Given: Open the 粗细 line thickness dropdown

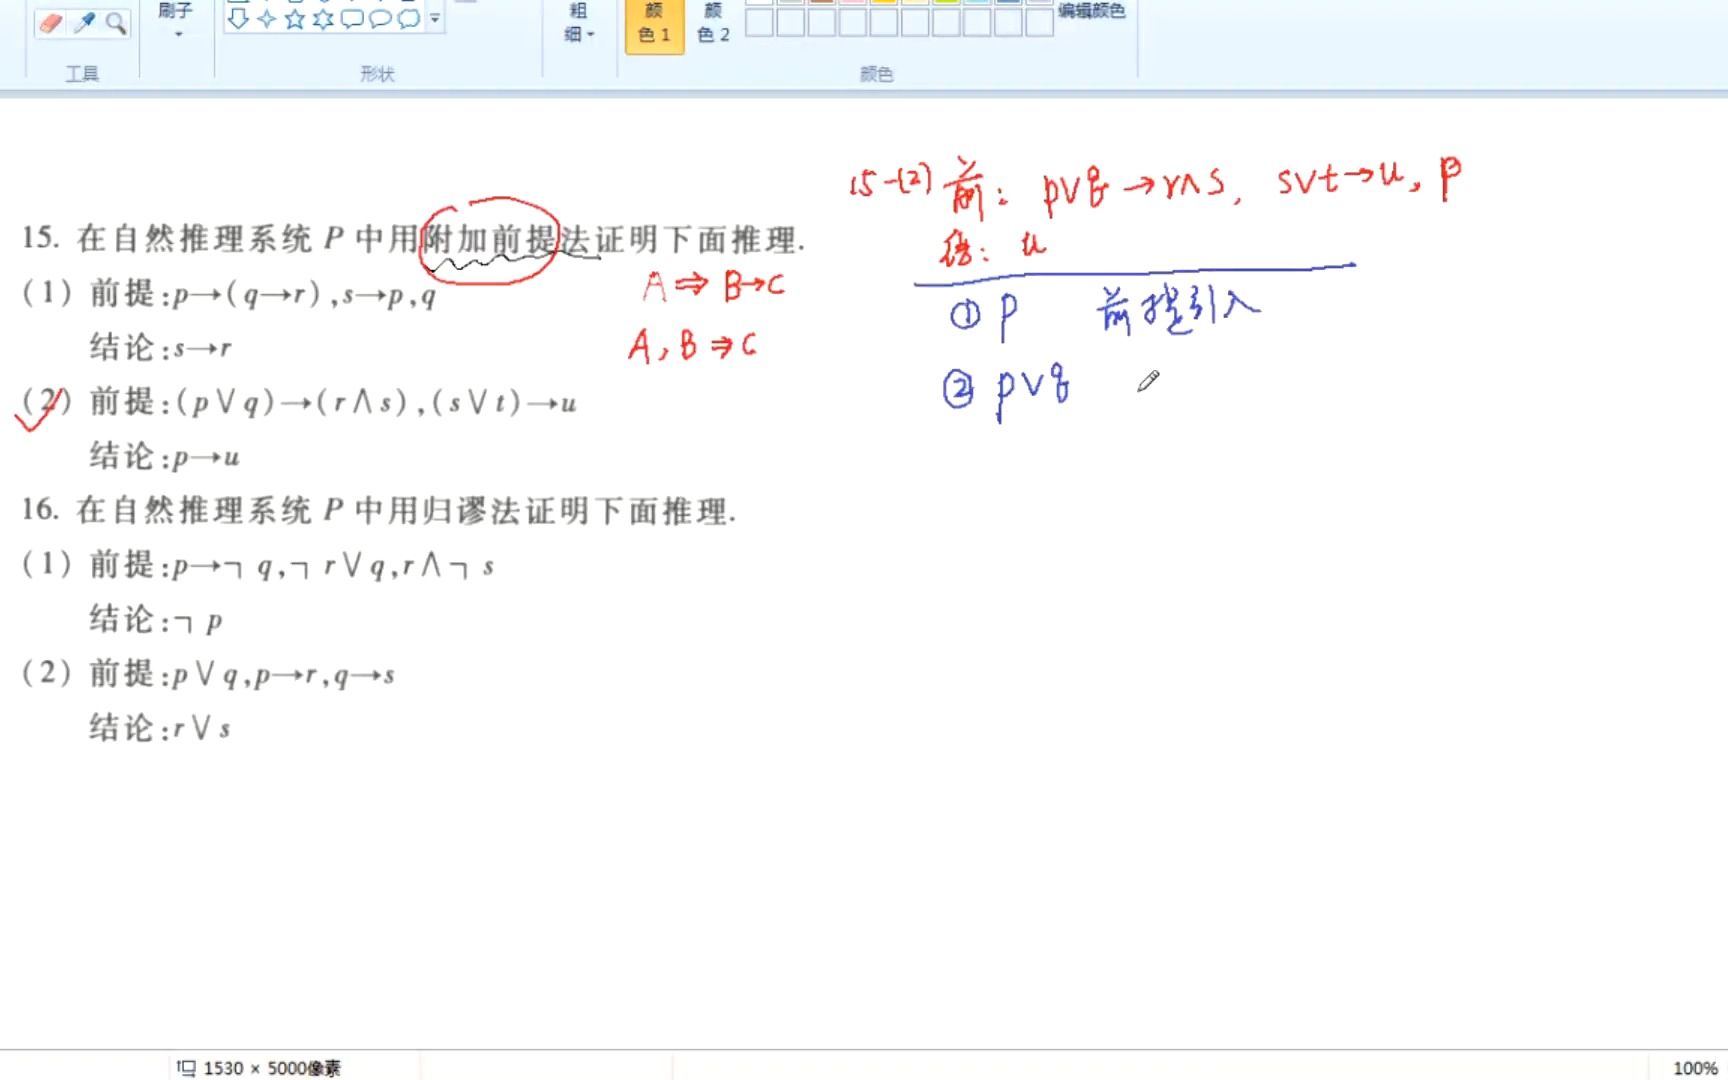Looking at the screenshot, I should coord(578,22).
